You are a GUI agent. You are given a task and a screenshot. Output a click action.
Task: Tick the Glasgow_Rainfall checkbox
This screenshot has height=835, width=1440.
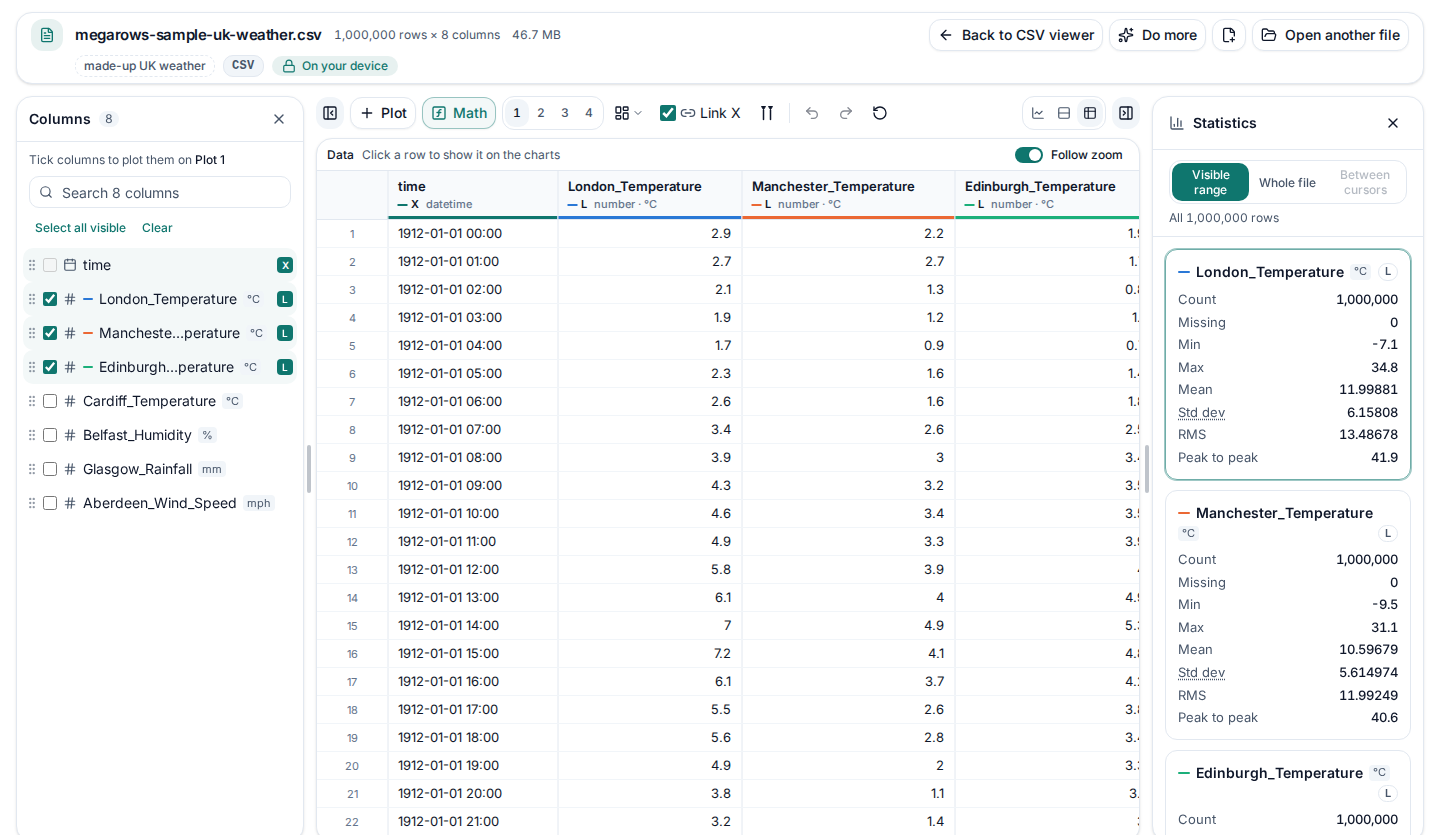coord(50,469)
